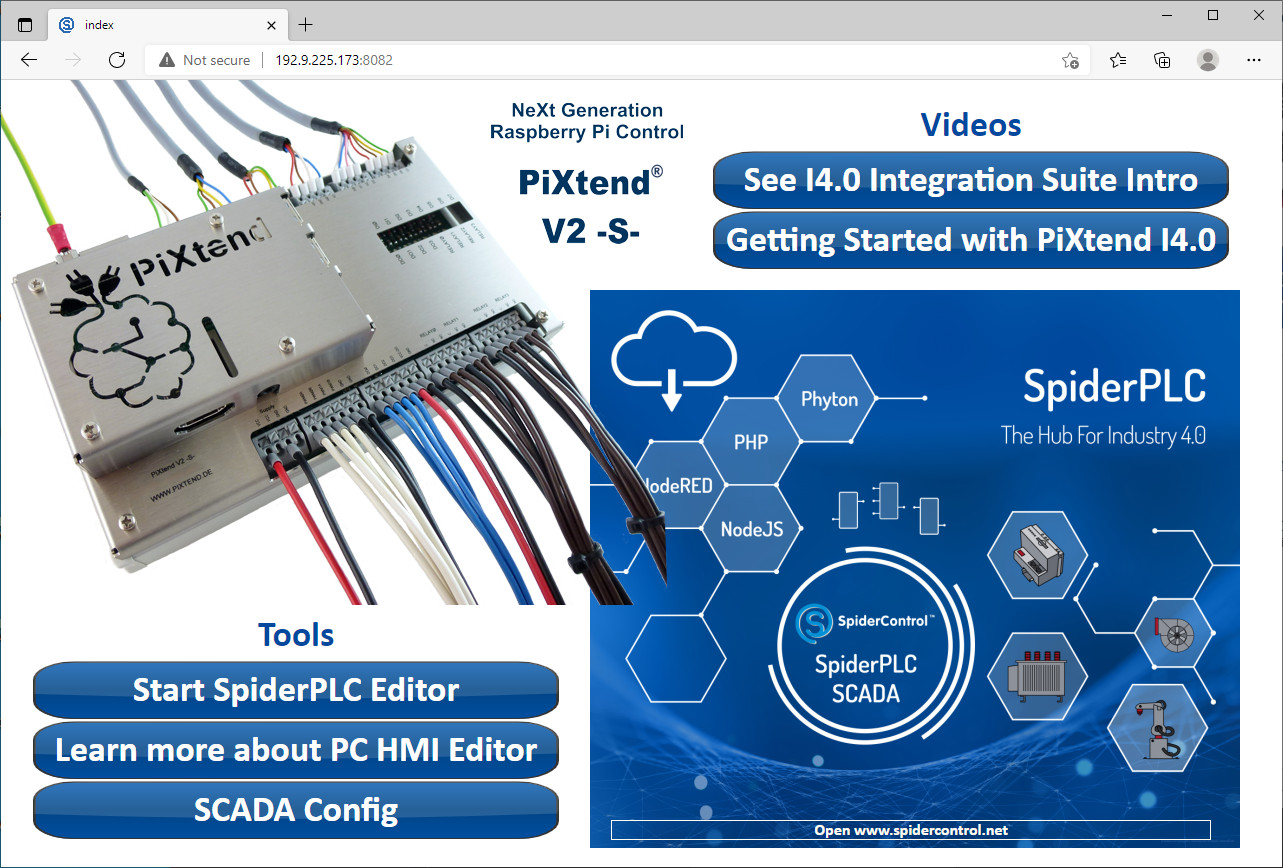Click the PiXtend V2 -S- title text
The image size is (1283, 868).
(590, 206)
